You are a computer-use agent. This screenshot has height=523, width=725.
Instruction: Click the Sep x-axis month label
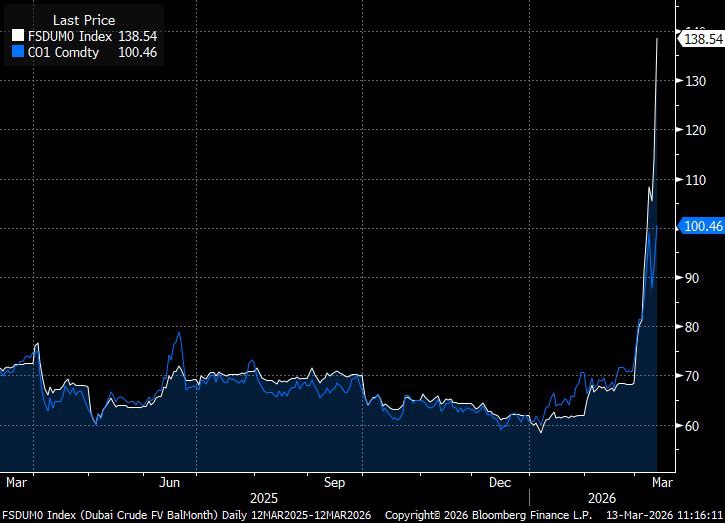[334, 483]
